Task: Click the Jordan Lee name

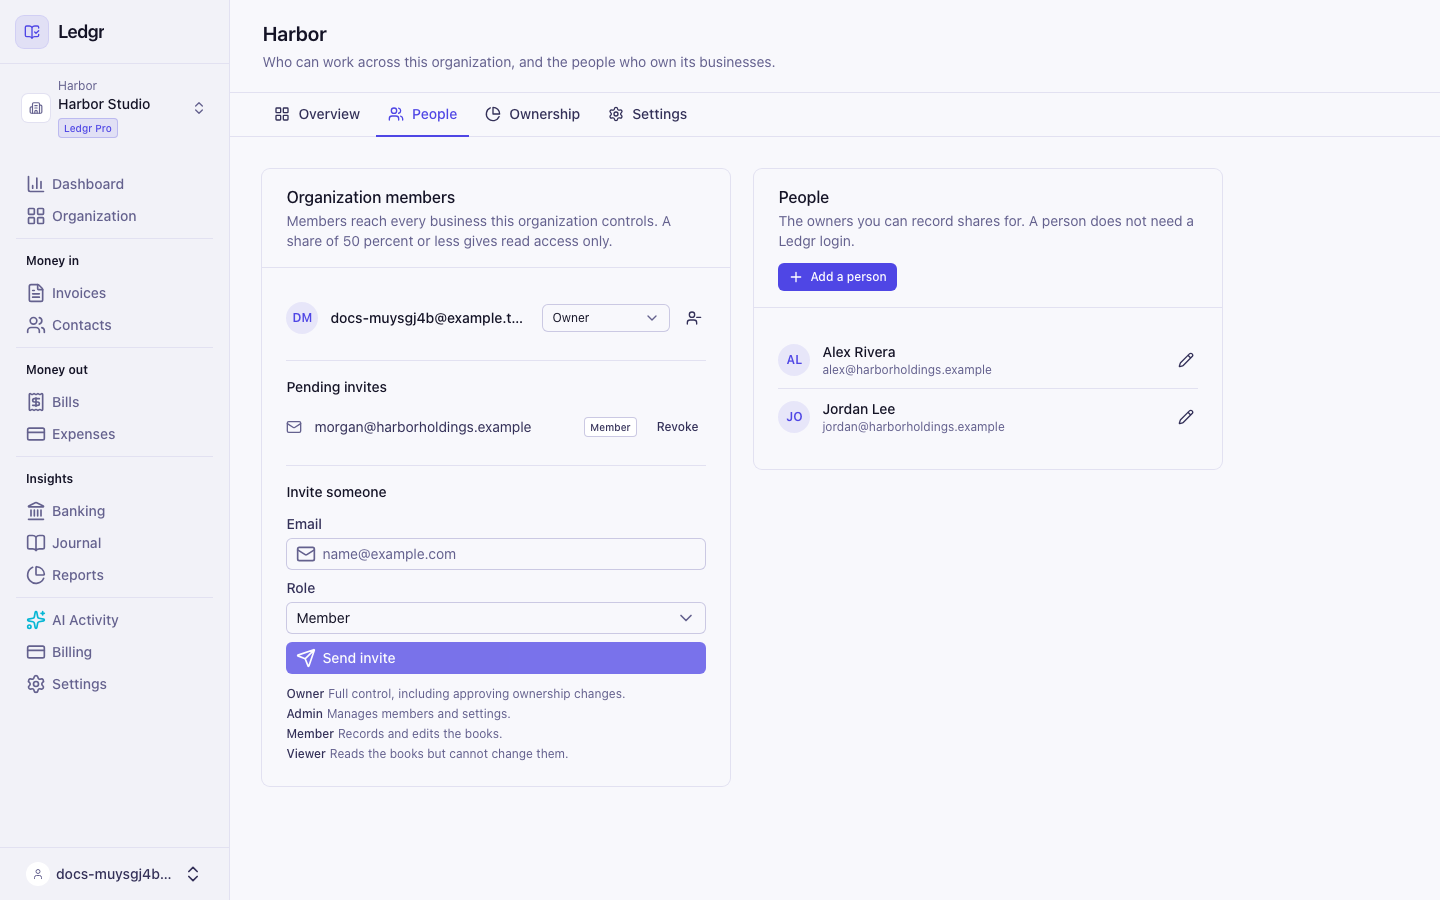Action: coord(859,409)
